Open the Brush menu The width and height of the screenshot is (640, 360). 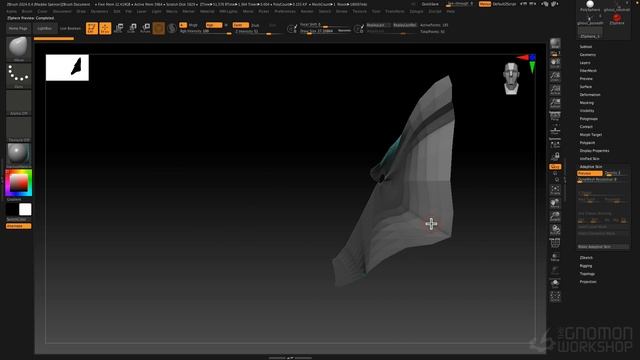[27, 11]
